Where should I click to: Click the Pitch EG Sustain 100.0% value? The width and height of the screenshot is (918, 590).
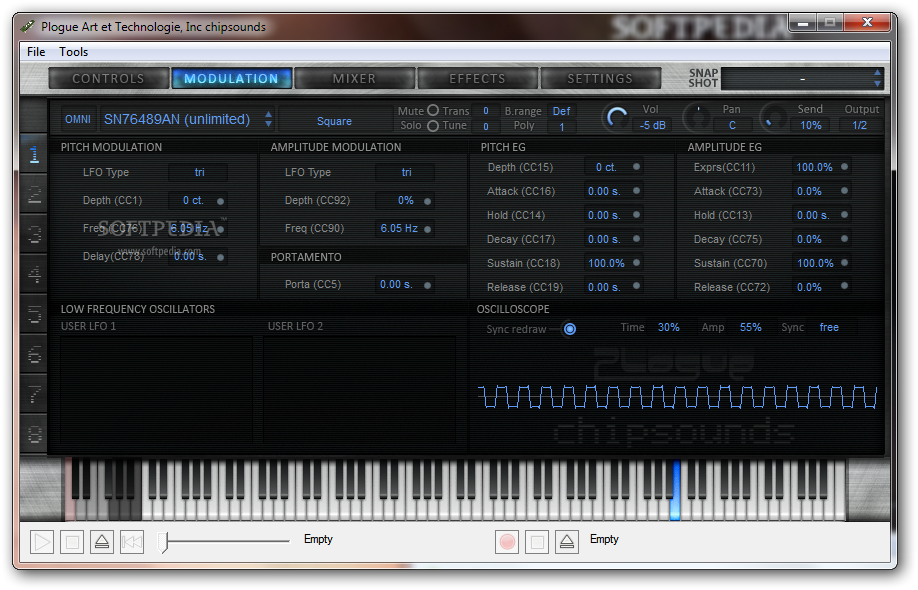(x=606, y=263)
